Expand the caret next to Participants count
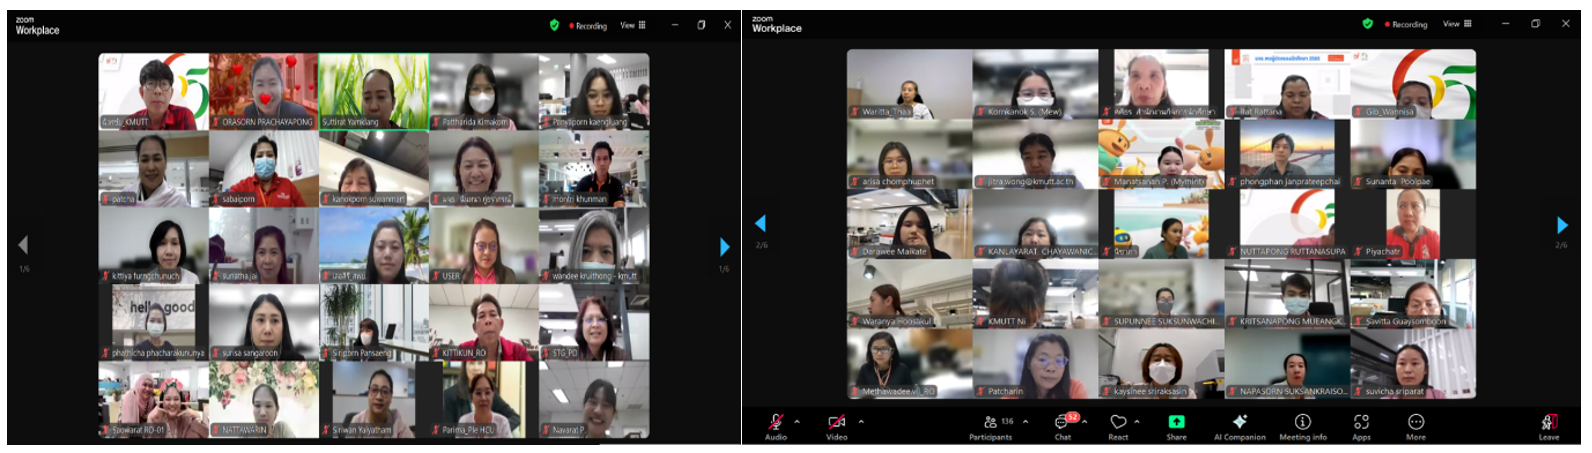Viewport: 1592px width, 453px height. (x=1025, y=422)
